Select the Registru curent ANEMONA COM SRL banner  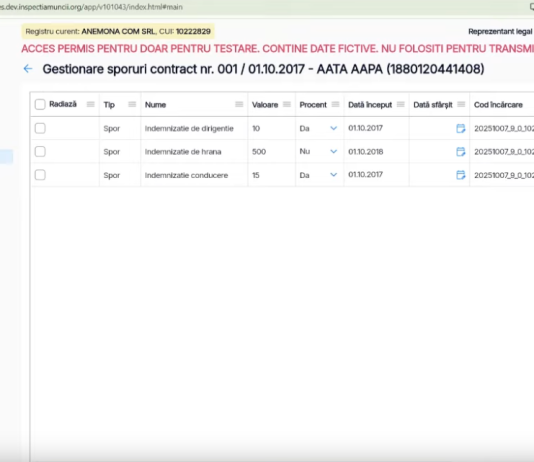[x=118, y=31]
